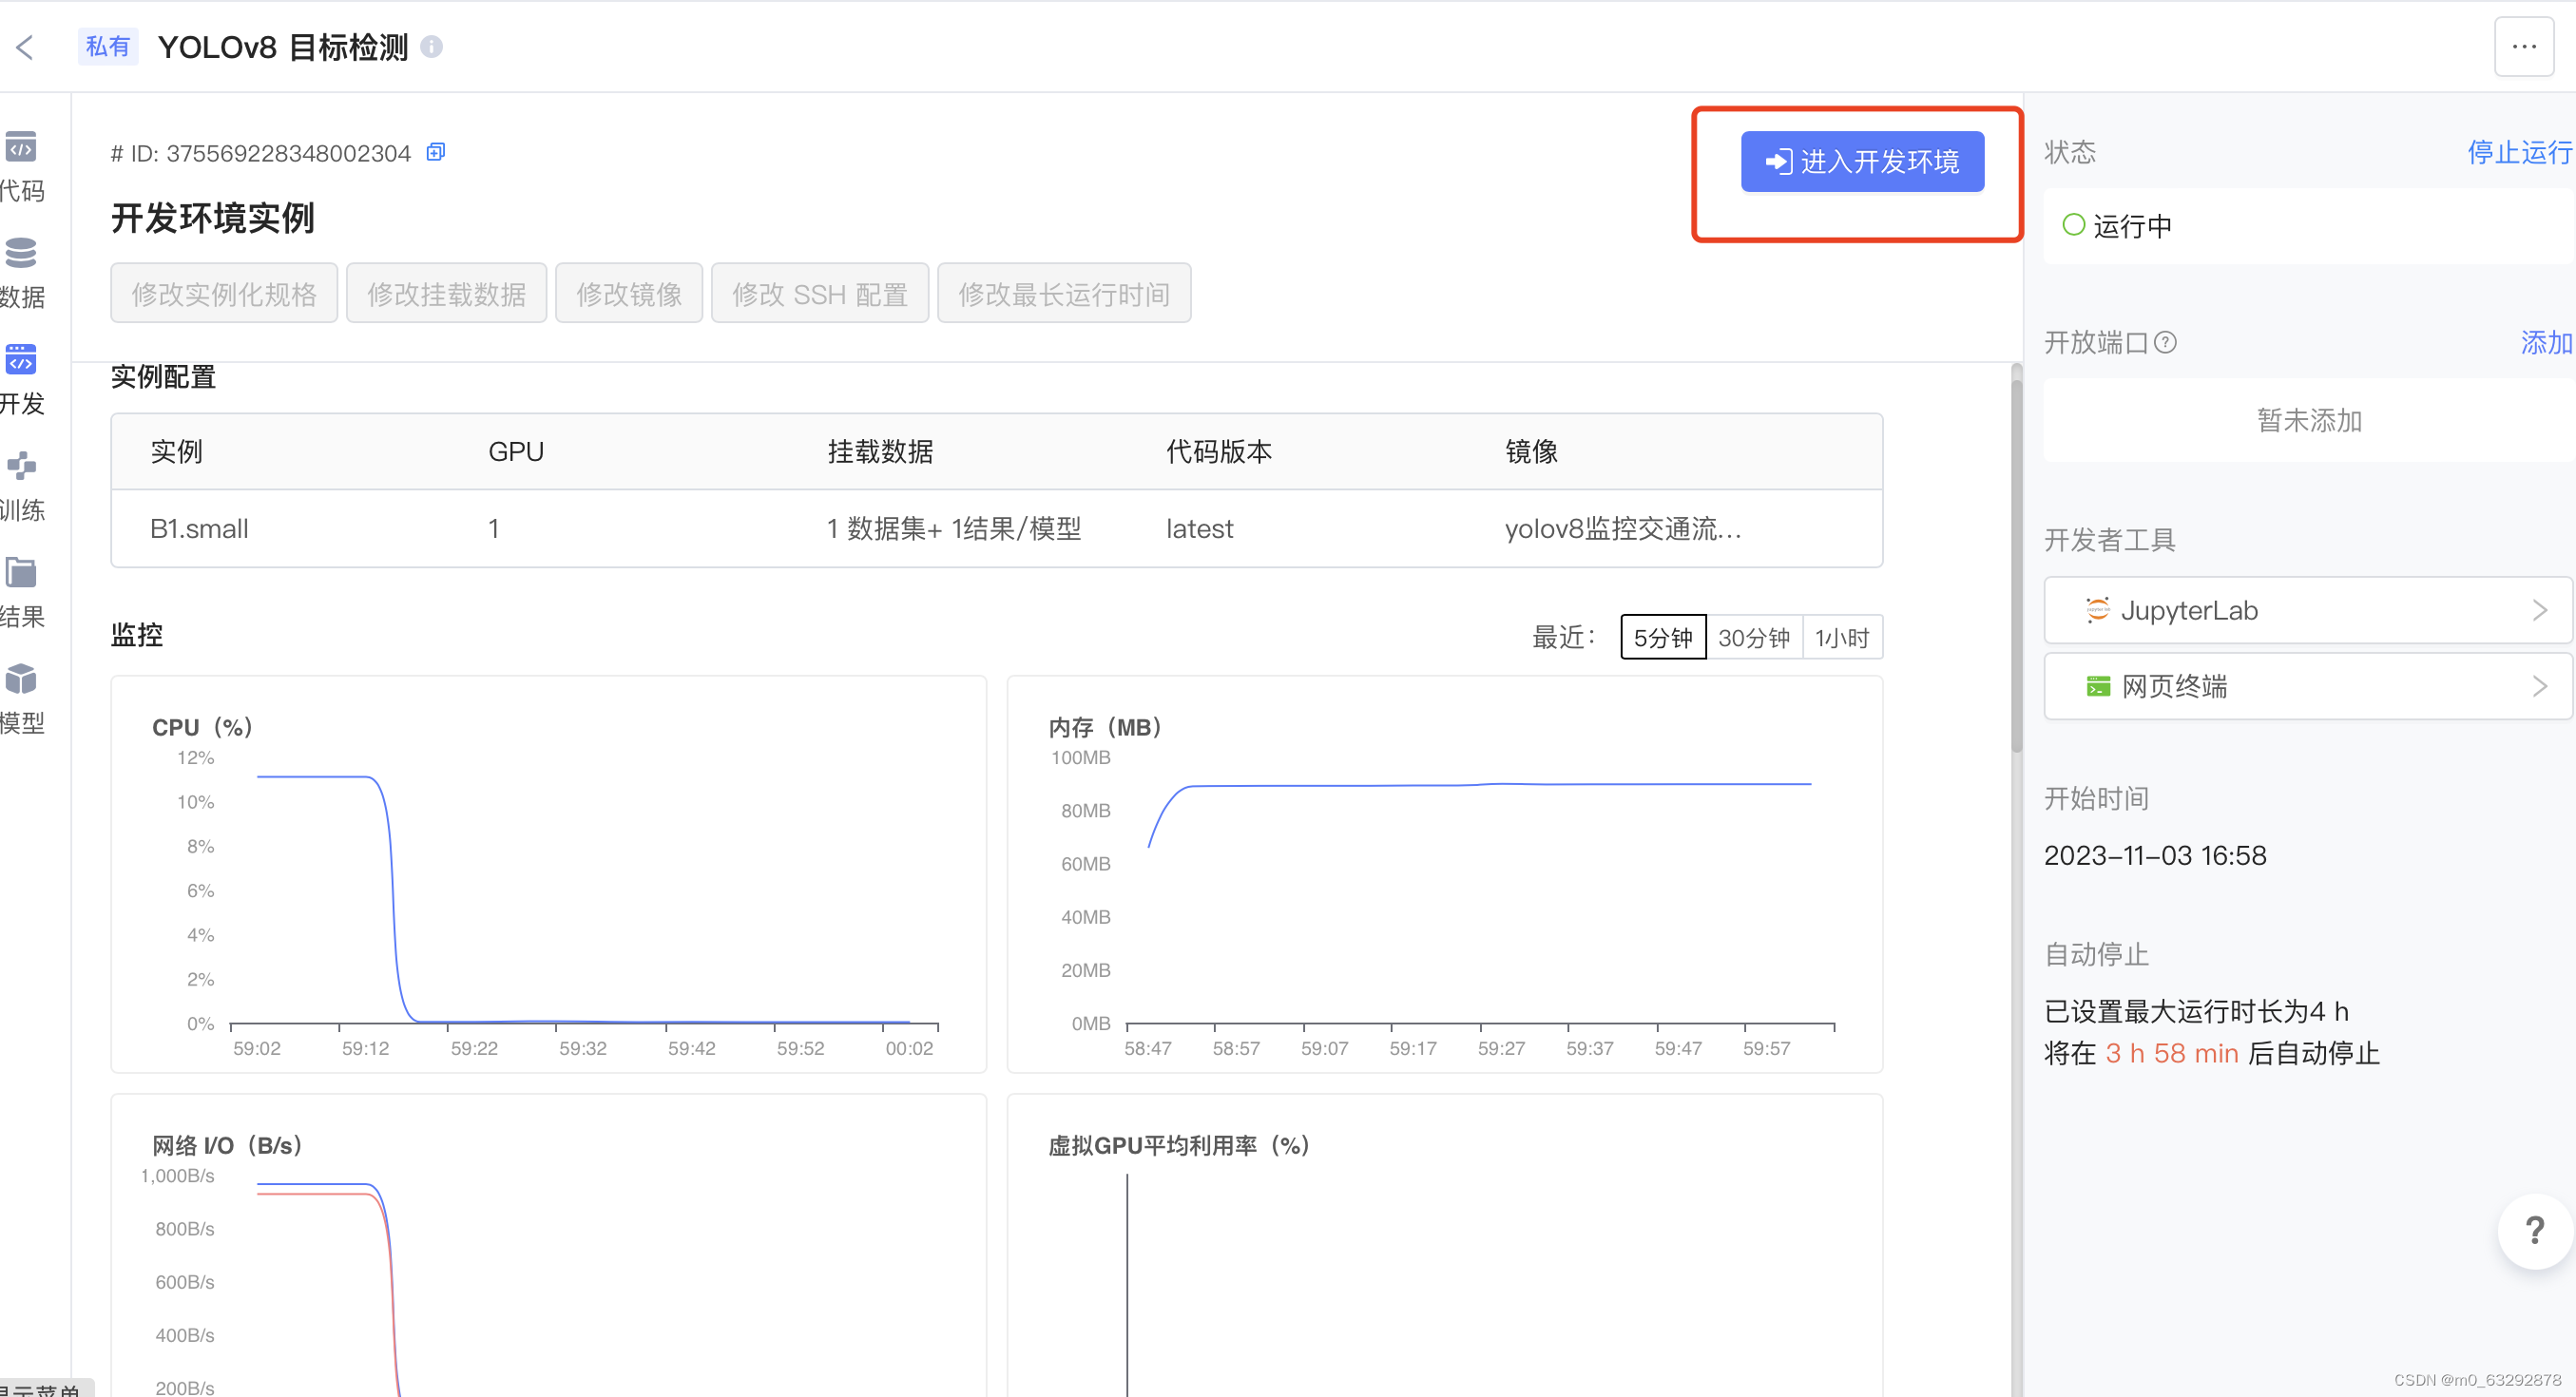The height and width of the screenshot is (1397, 2576).
Task: Click the open port help icon
Action: pyautogui.click(x=2165, y=343)
